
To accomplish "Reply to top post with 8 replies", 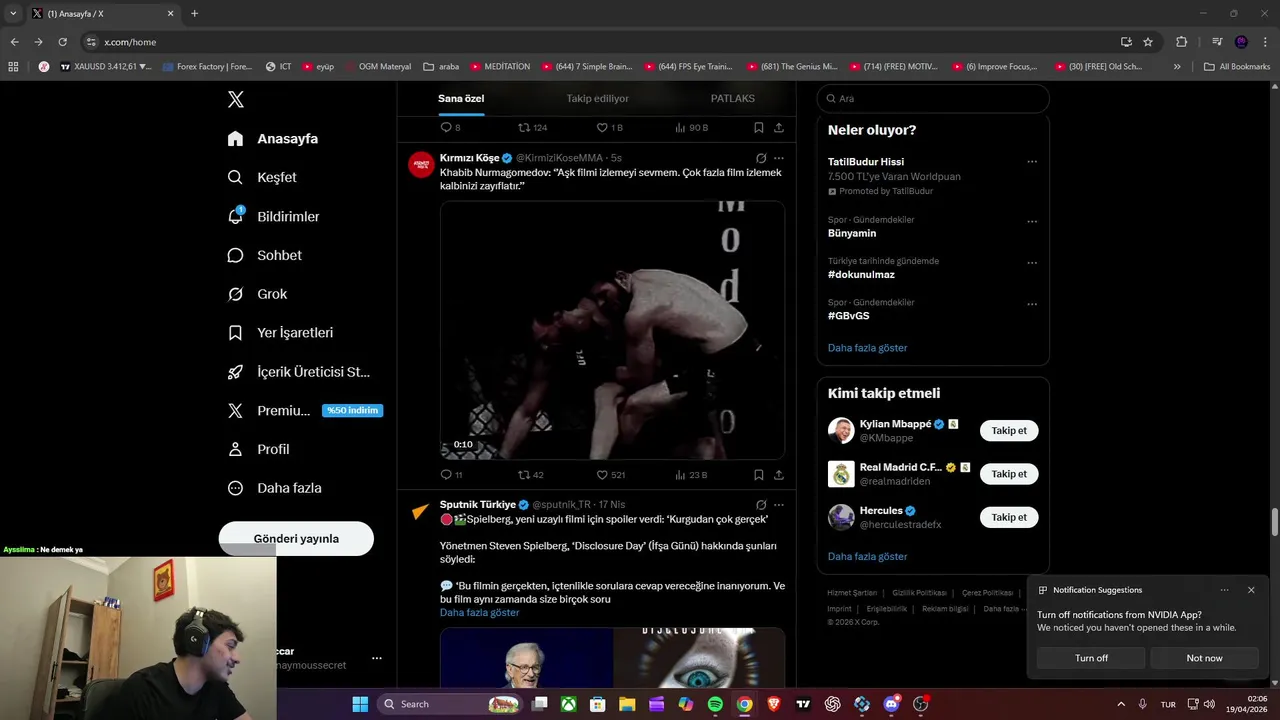I will click(x=450, y=128).
